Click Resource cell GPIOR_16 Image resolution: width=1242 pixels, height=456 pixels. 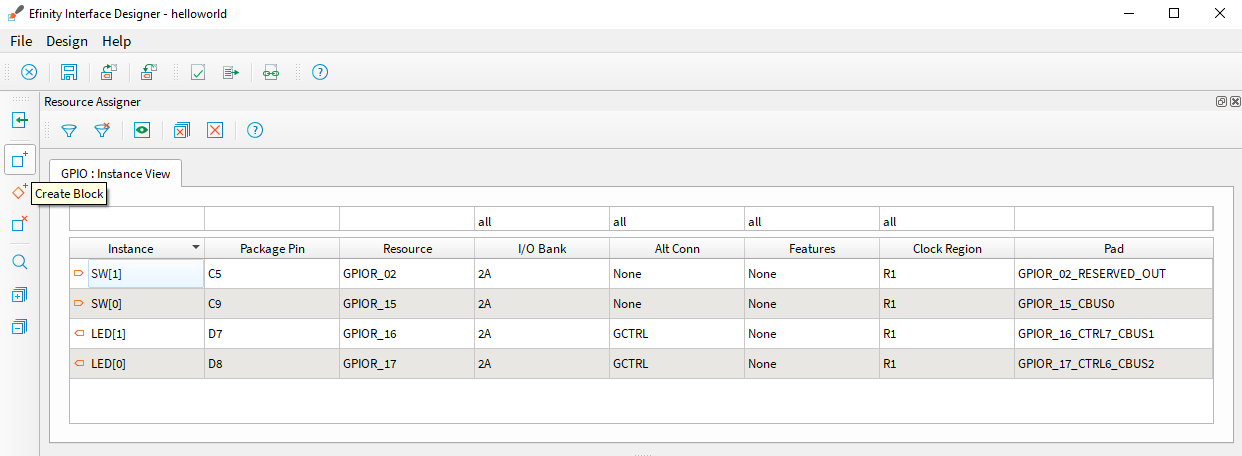click(x=407, y=333)
